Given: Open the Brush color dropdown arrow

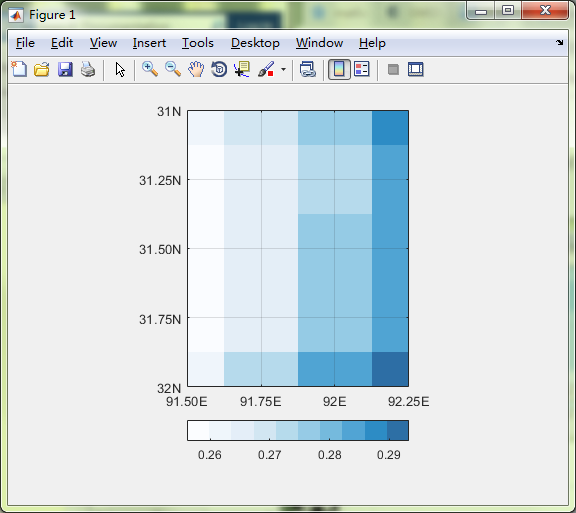Looking at the screenshot, I should coord(283,69).
